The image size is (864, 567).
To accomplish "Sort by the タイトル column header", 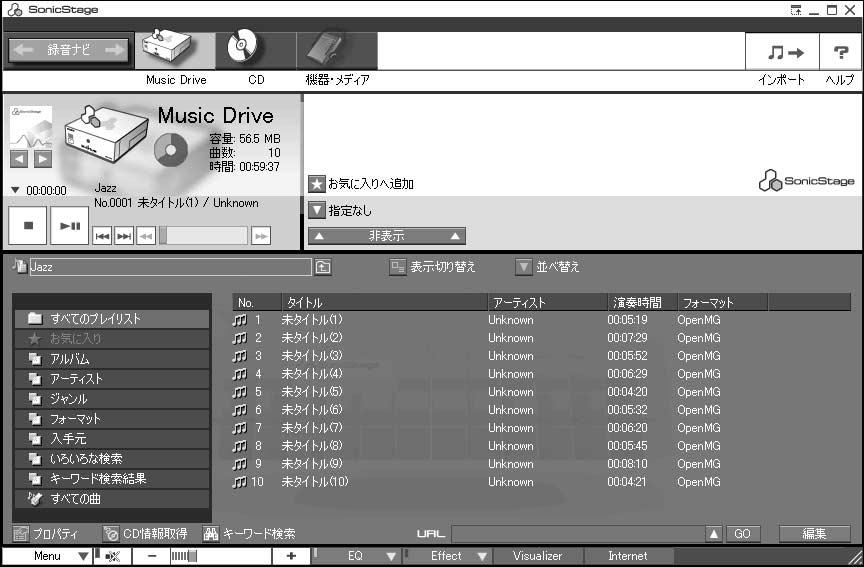I will (x=384, y=303).
